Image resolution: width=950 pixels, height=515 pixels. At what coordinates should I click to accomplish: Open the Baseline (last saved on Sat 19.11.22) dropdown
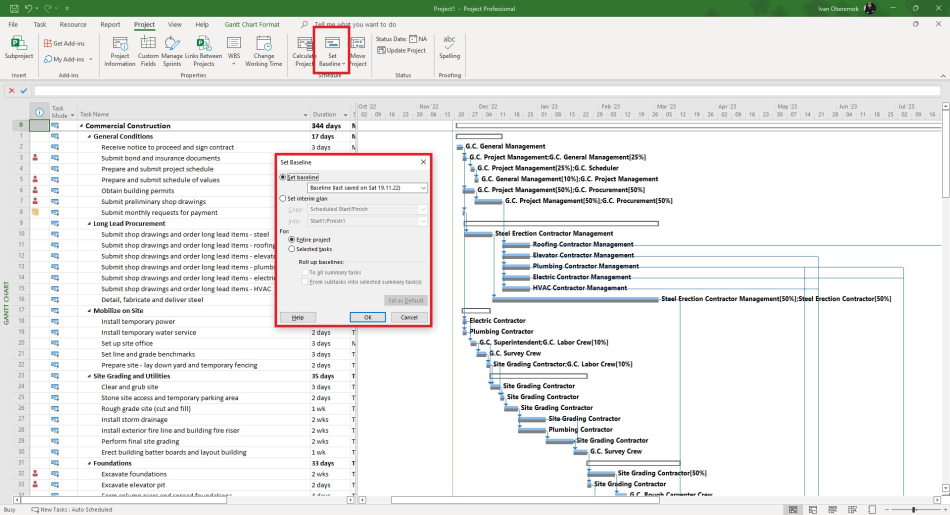tap(367, 188)
